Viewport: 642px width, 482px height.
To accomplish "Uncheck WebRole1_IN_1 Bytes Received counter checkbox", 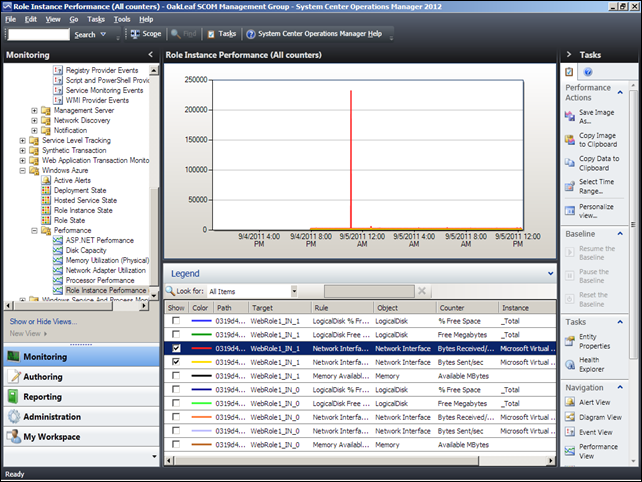I will 176,348.
